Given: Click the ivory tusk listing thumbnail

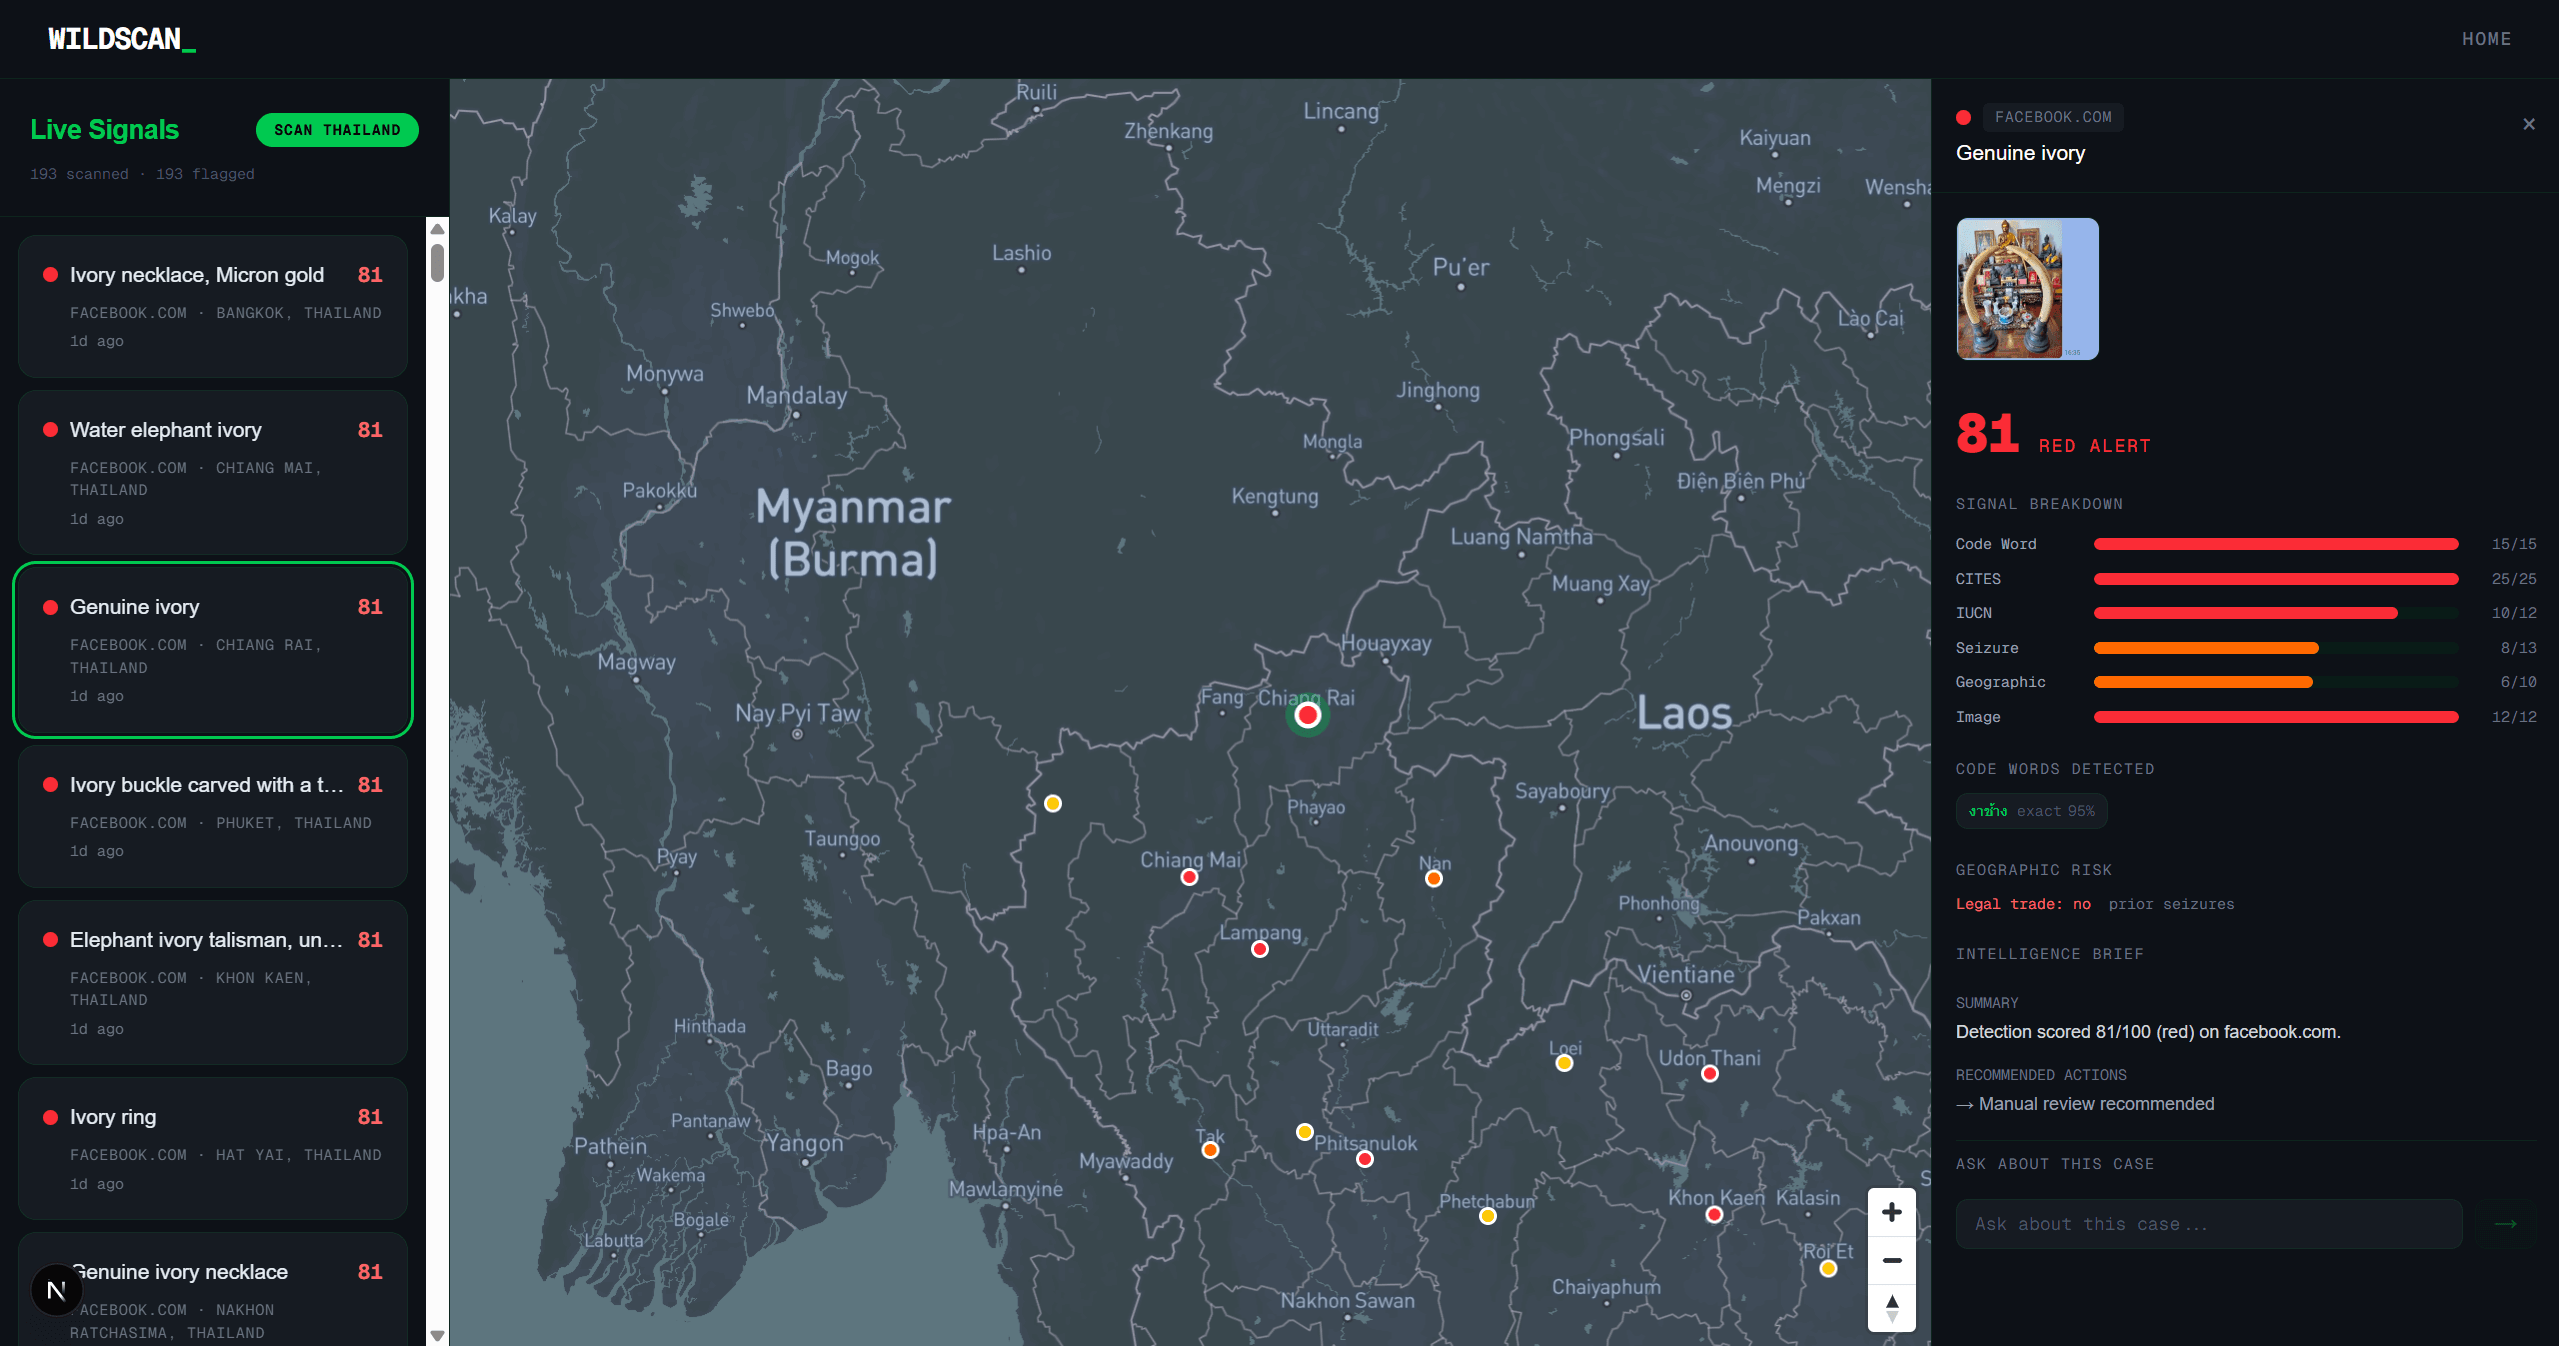Looking at the screenshot, I should tap(2027, 289).
